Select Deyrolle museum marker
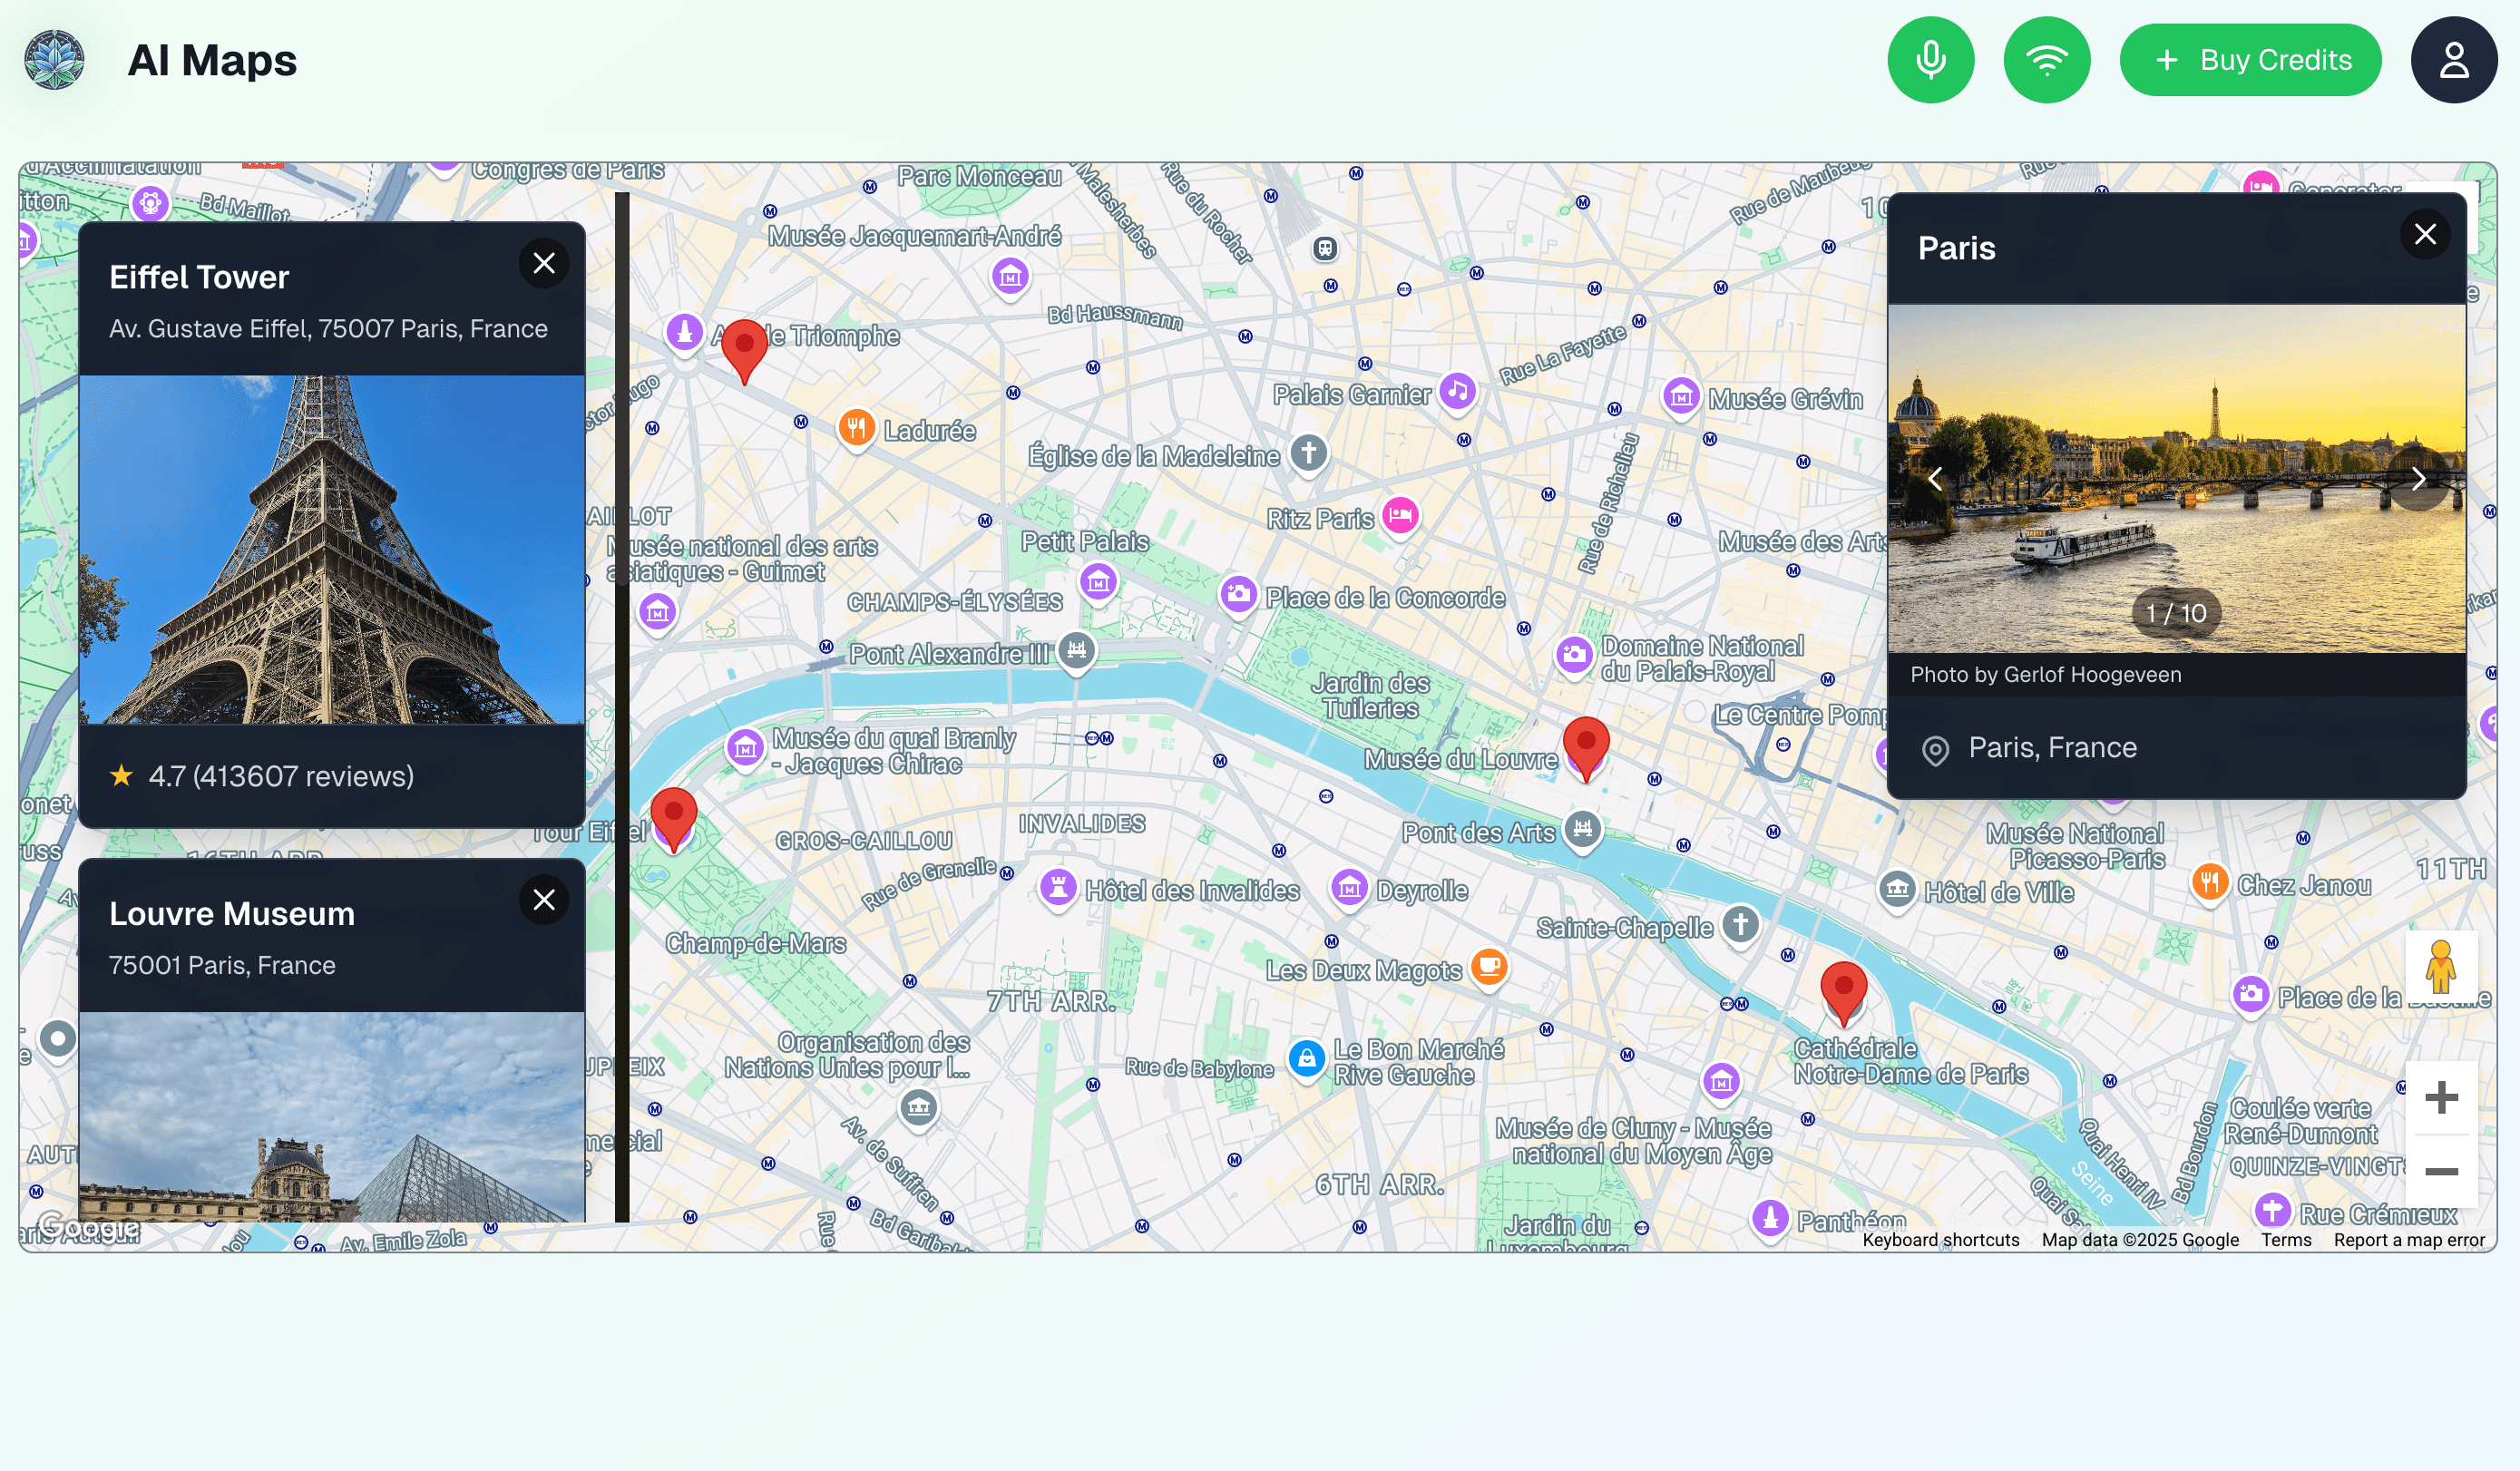Image resolution: width=2520 pixels, height=1471 pixels. (1349, 887)
